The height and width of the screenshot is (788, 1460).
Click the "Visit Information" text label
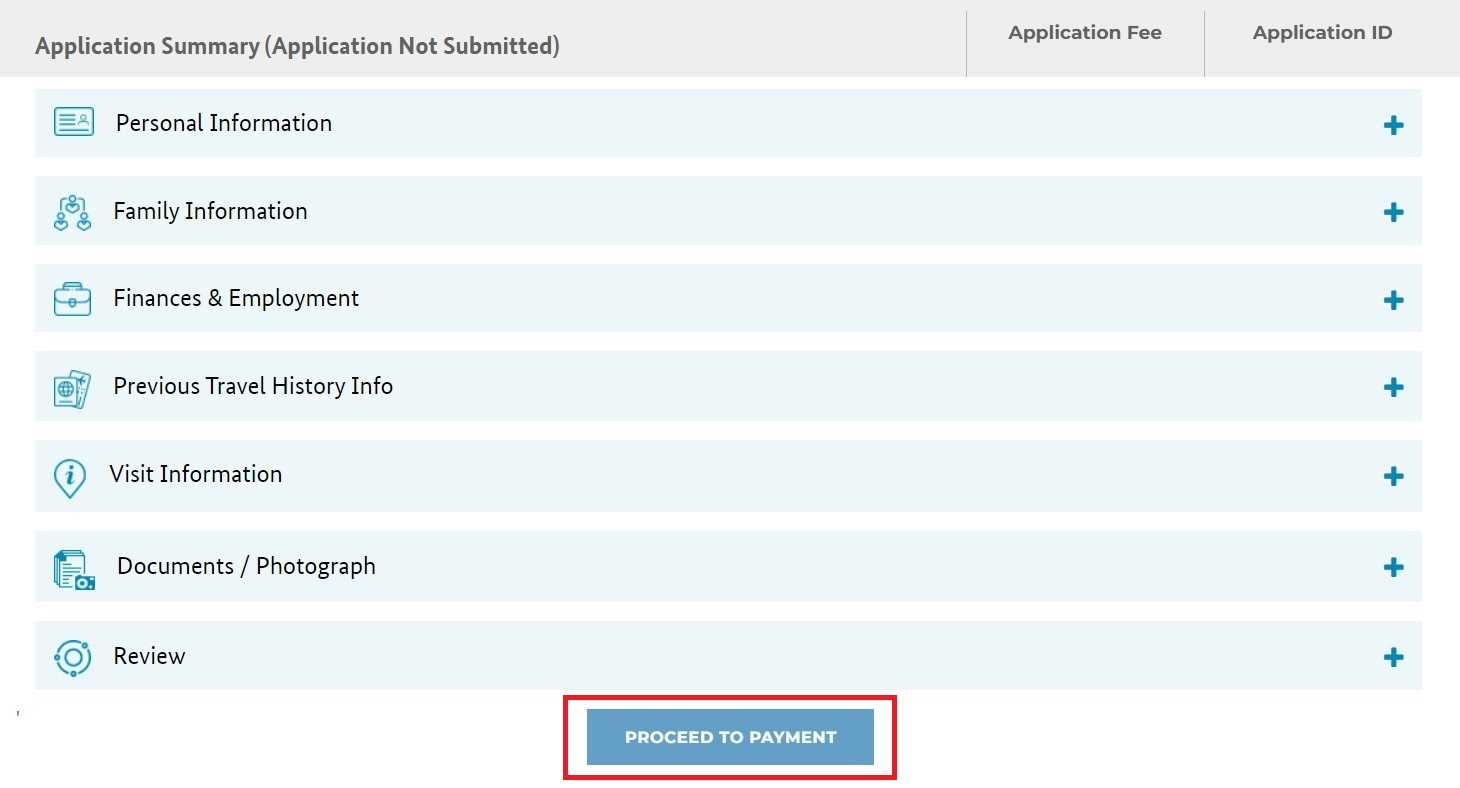tap(196, 474)
